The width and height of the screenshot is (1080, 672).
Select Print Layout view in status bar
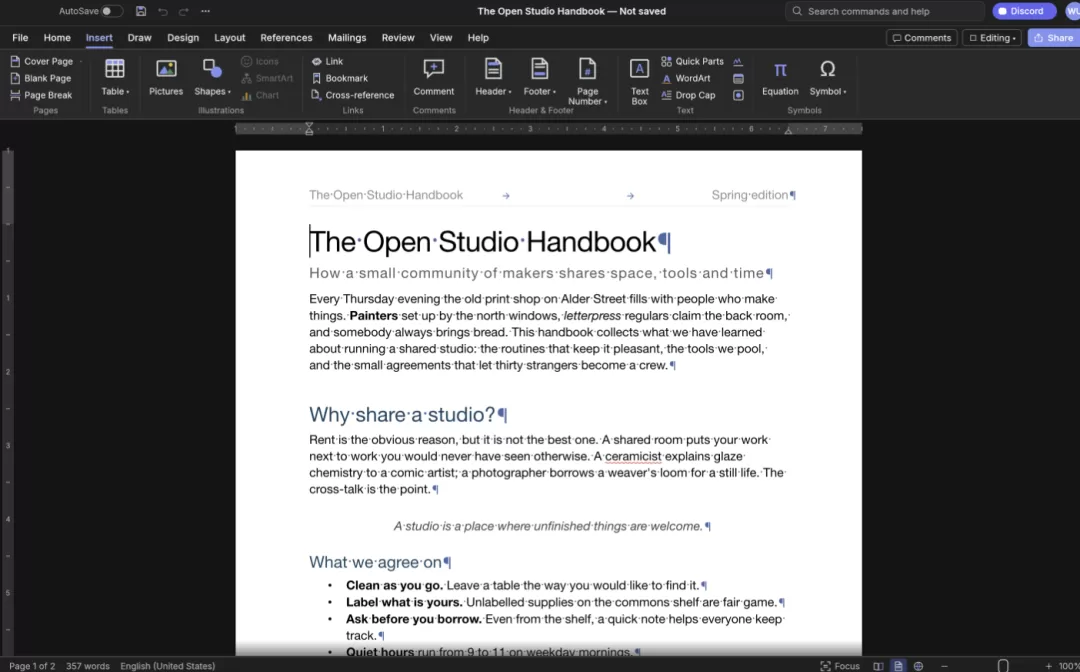click(898, 666)
